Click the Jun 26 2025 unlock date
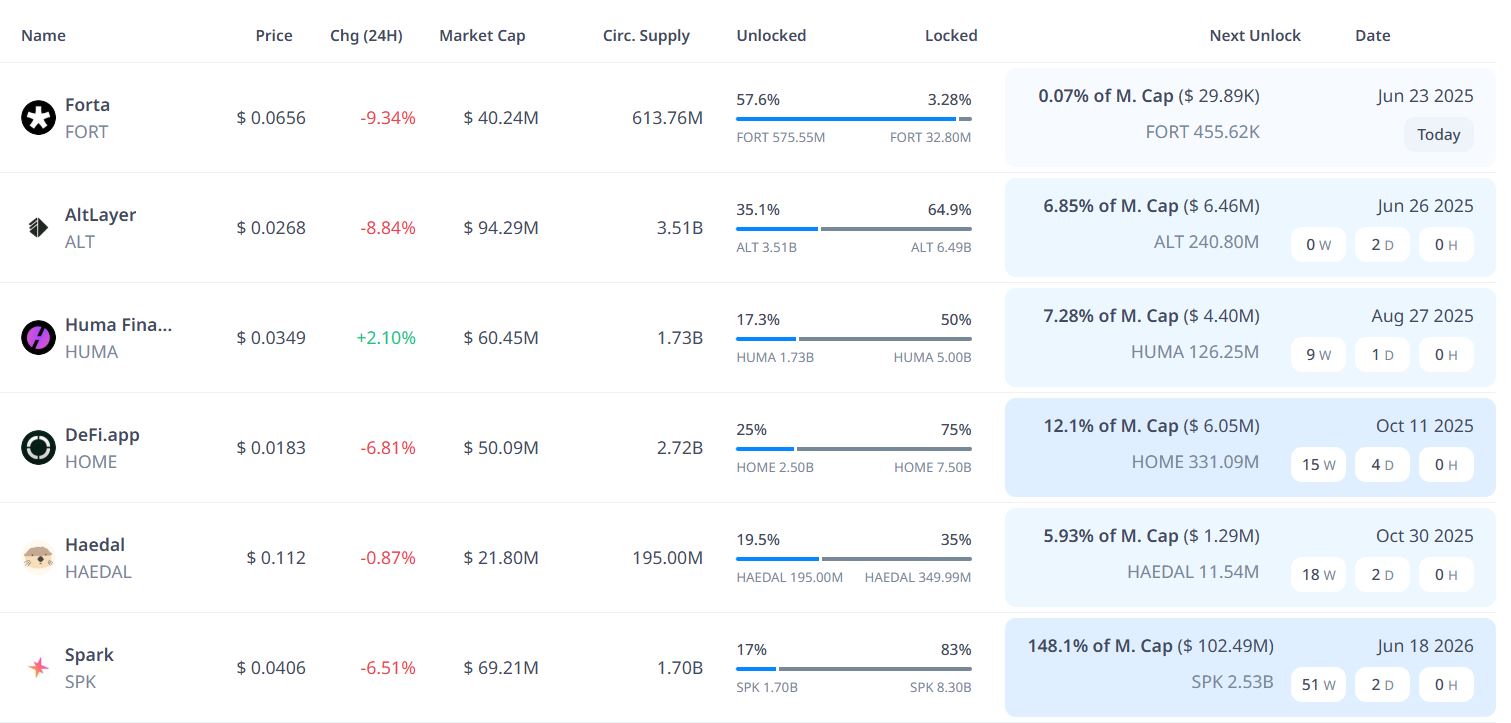Viewport: 1511px width, 723px height. coord(1425,206)
